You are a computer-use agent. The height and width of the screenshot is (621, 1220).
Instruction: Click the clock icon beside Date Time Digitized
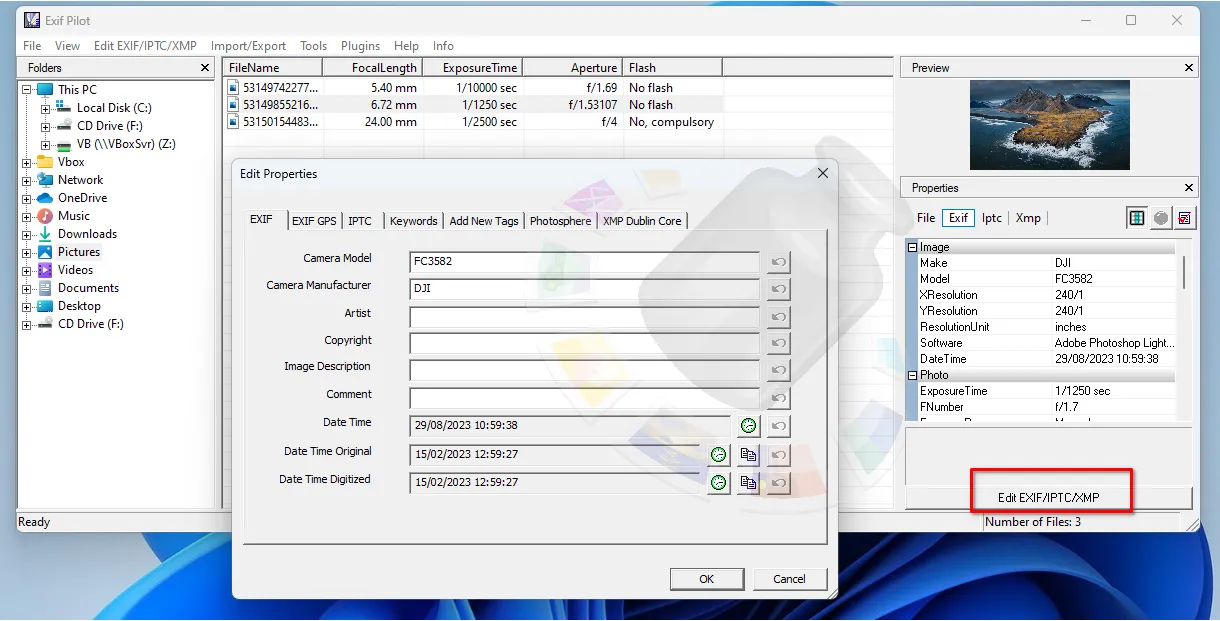tap(719, 483)
